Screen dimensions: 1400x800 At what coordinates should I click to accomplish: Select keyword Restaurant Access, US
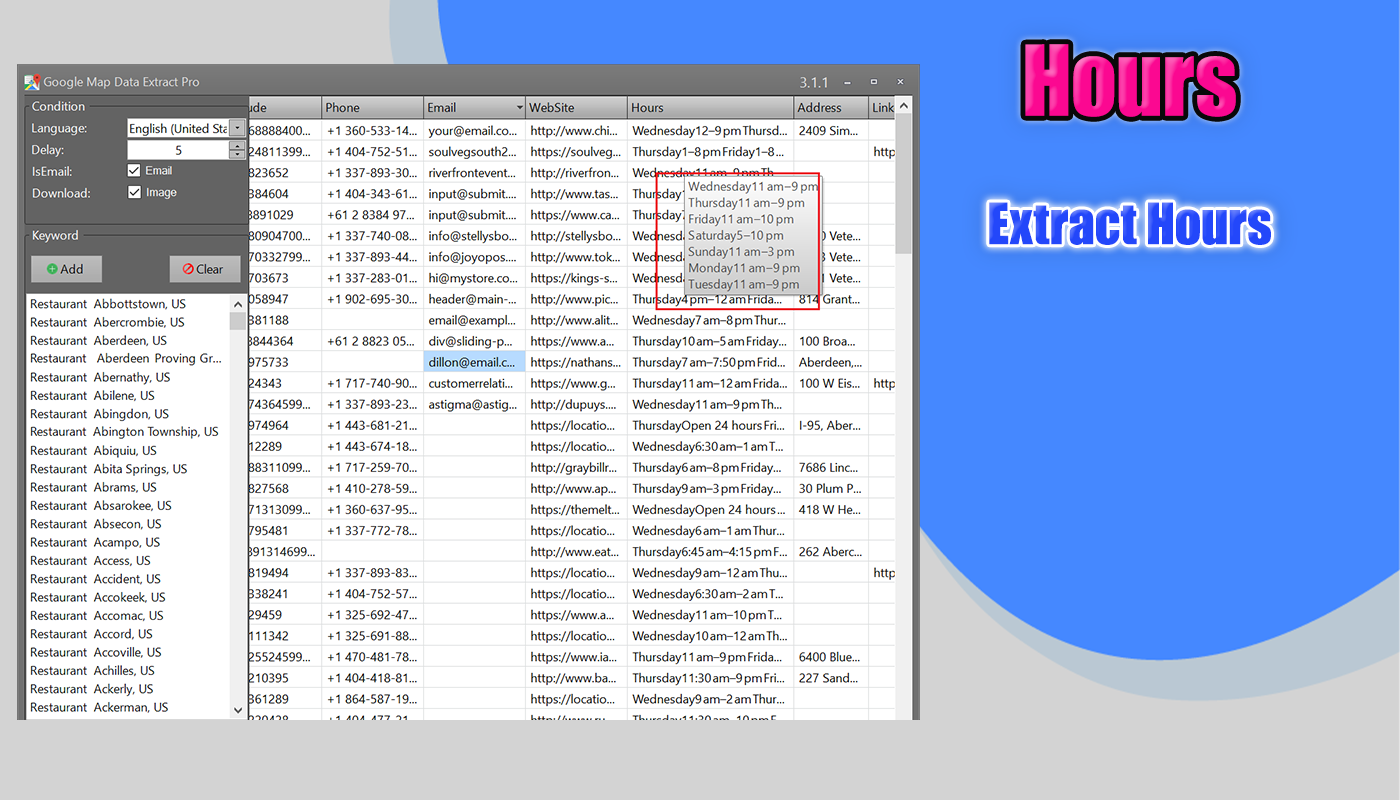tap(90, 560)
